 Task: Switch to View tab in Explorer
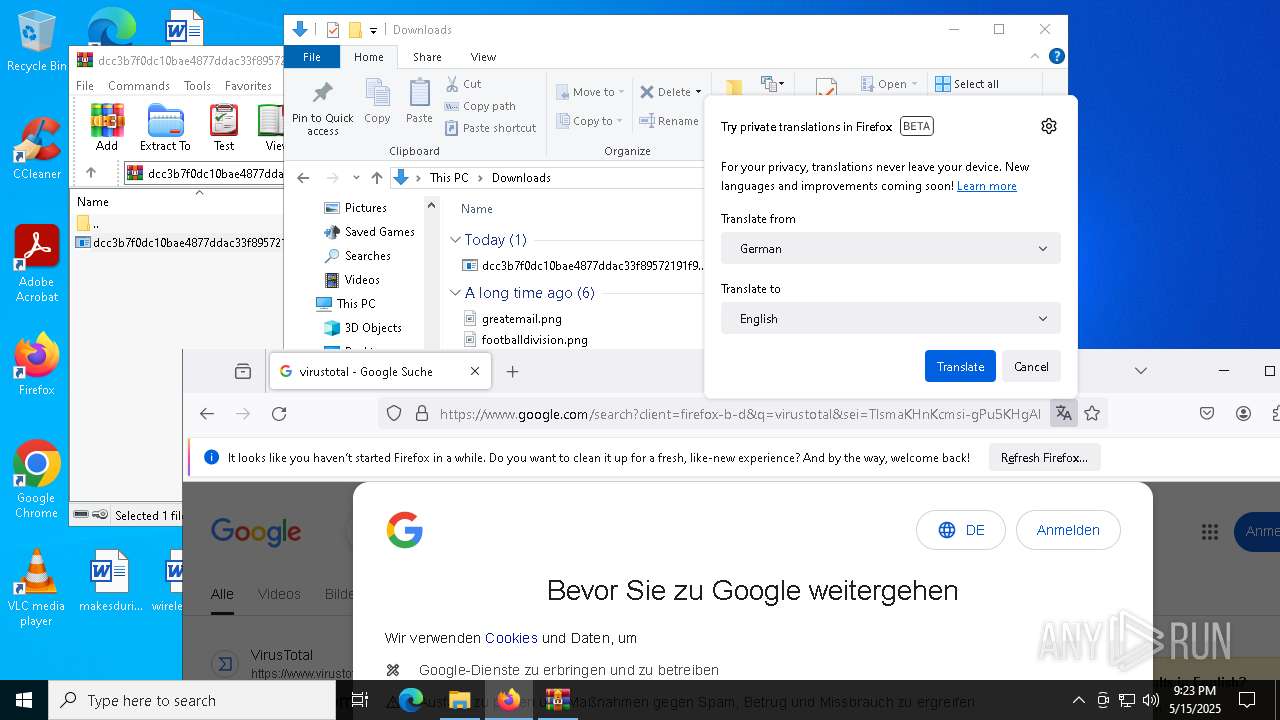(483, 57)
